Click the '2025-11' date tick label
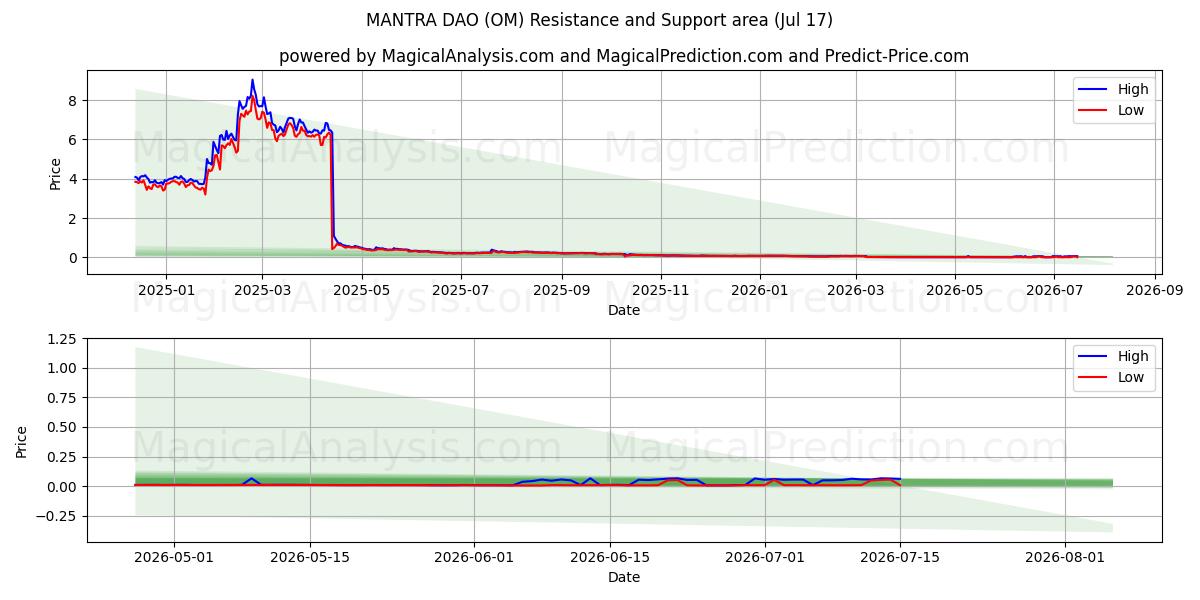This screenshot has width=1200, height=600. [x=661, y=290]
